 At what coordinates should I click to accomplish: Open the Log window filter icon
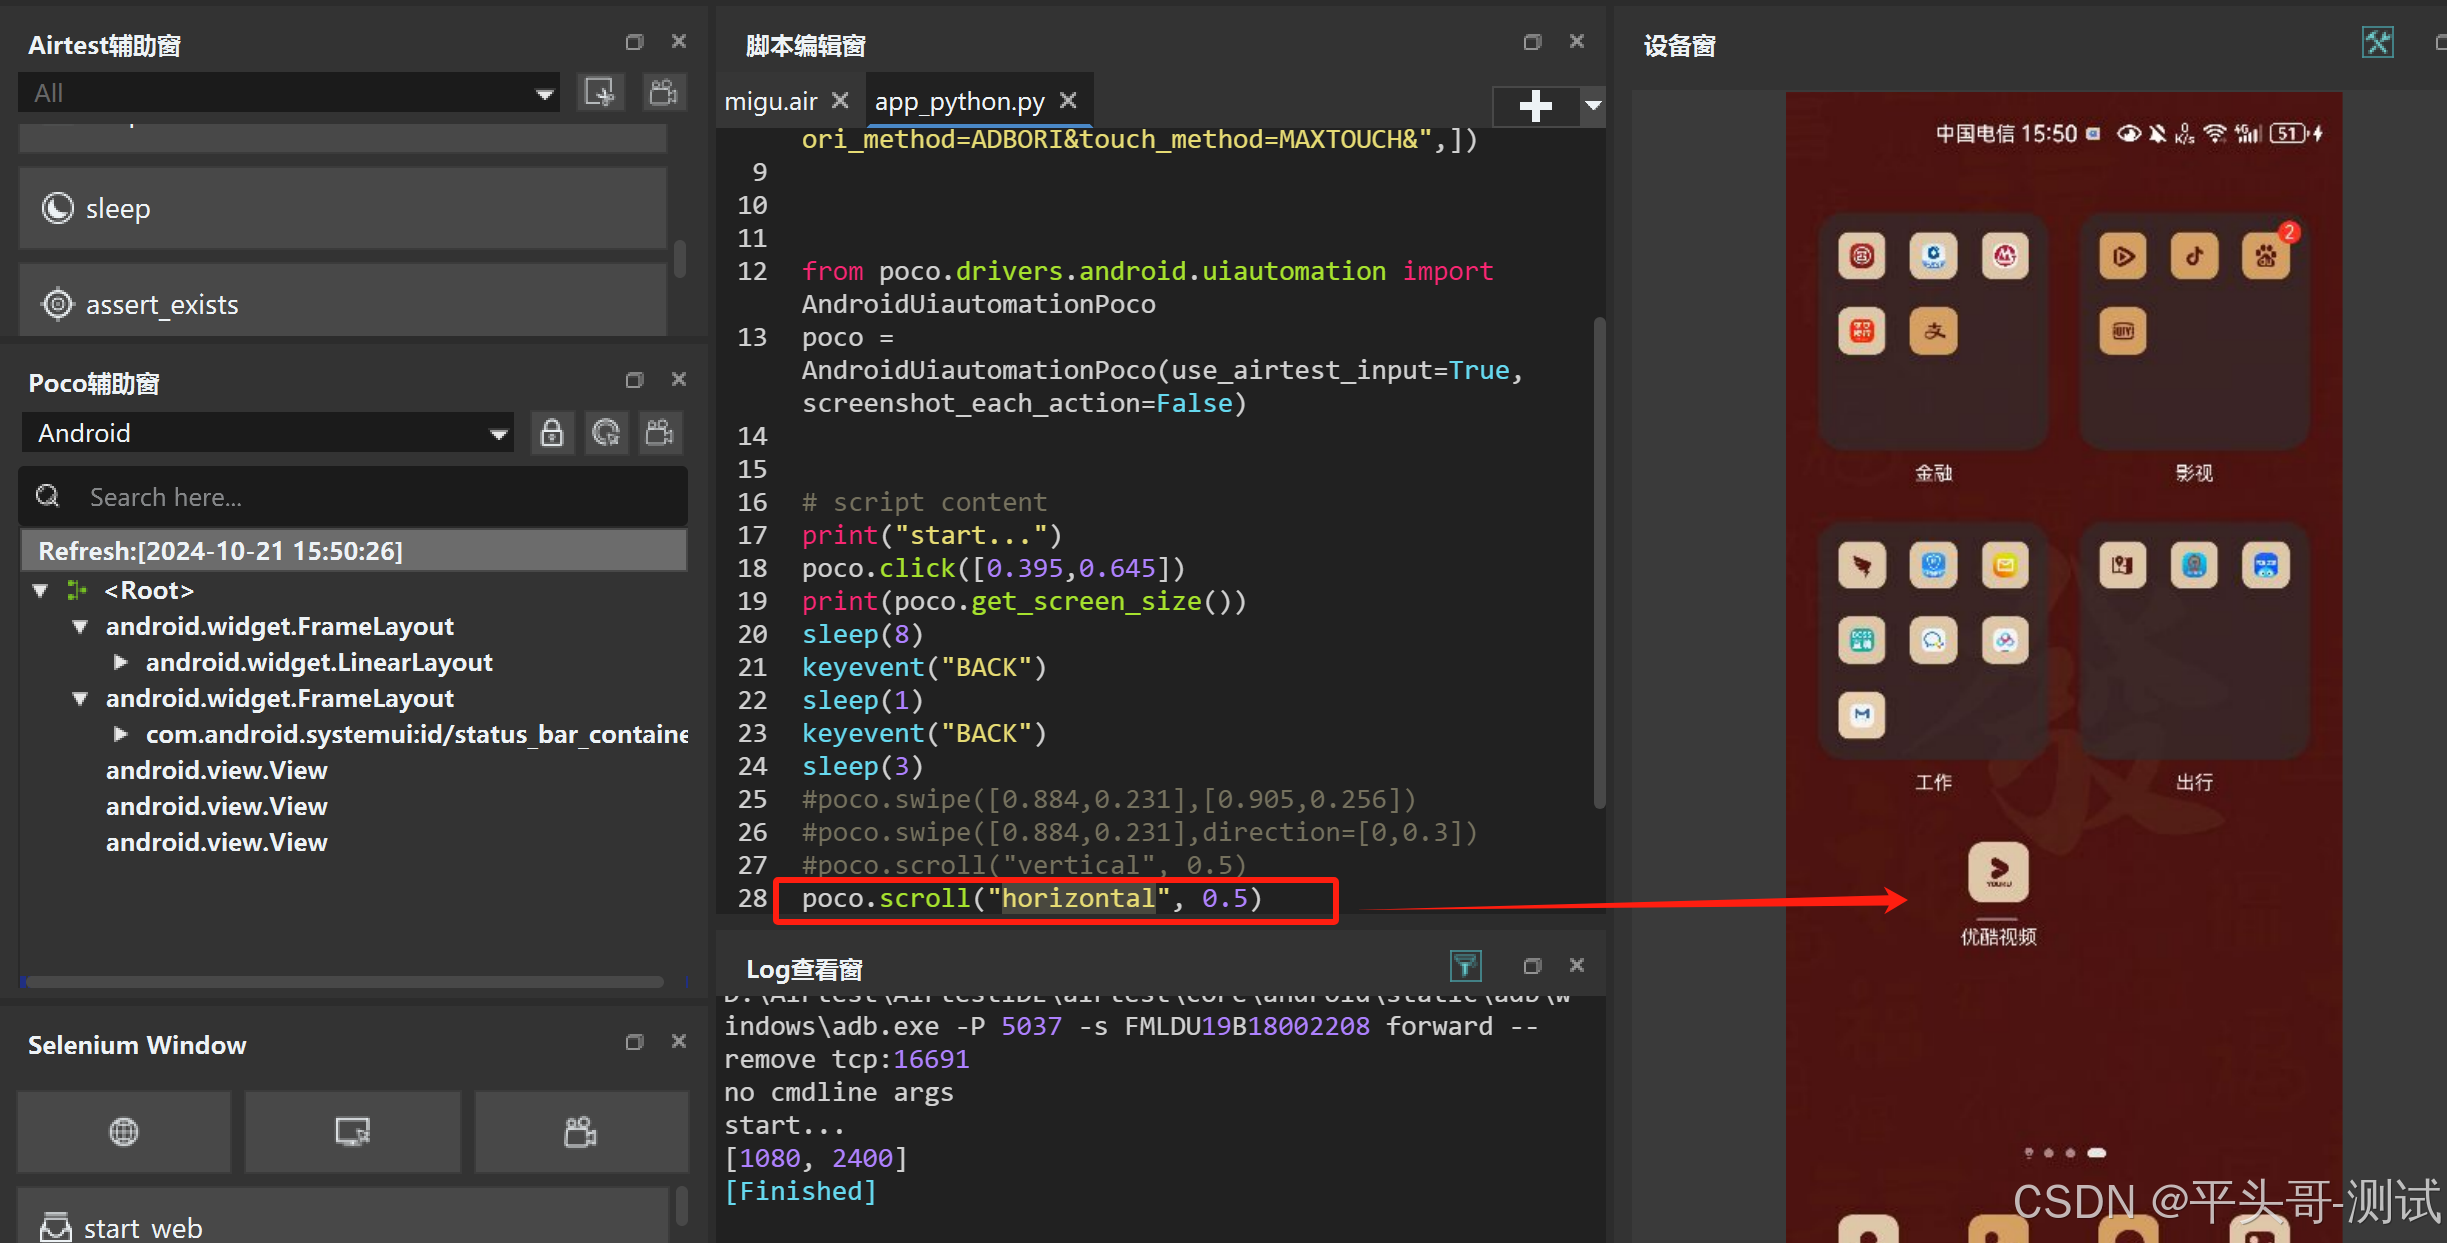pos(1465,965)
